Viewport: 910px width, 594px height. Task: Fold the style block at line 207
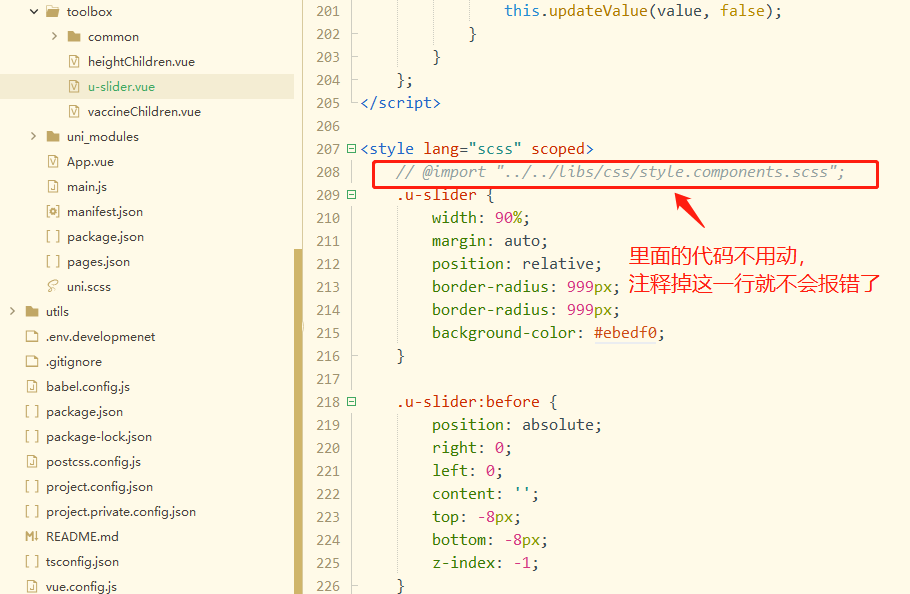[351, 148]
